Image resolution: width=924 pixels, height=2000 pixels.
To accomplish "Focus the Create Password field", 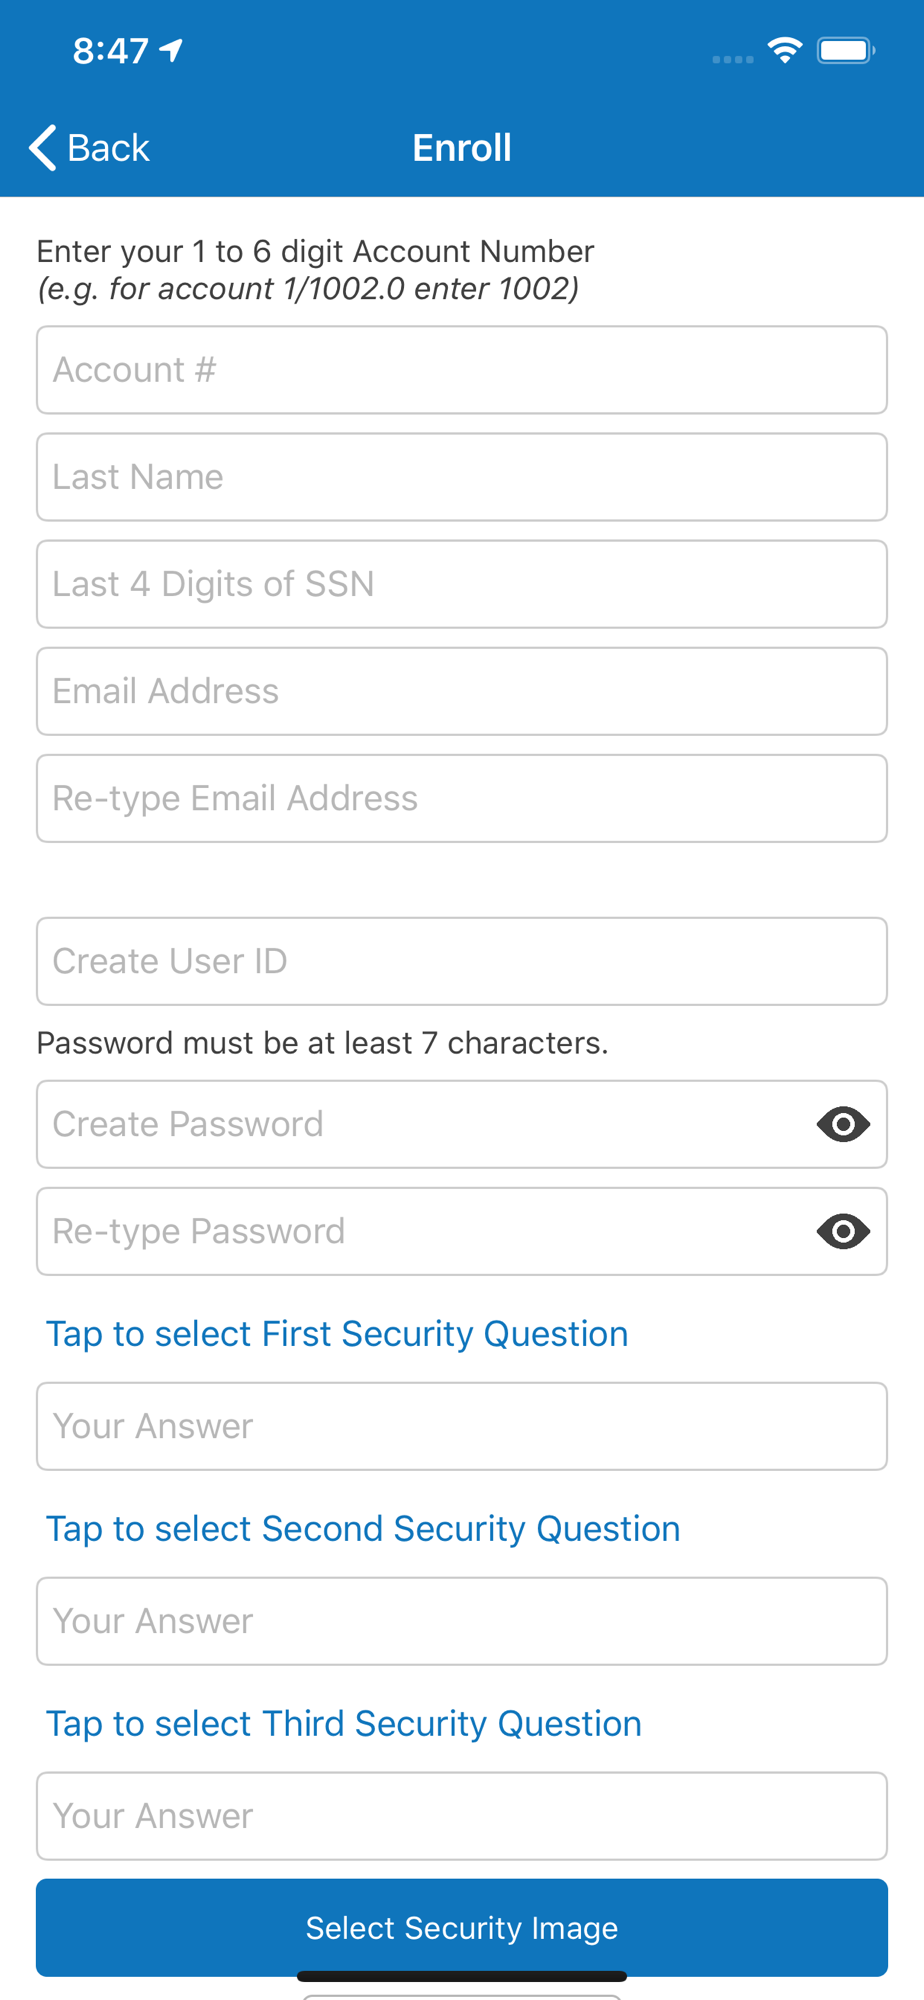I will click(x=425, y=1124).
